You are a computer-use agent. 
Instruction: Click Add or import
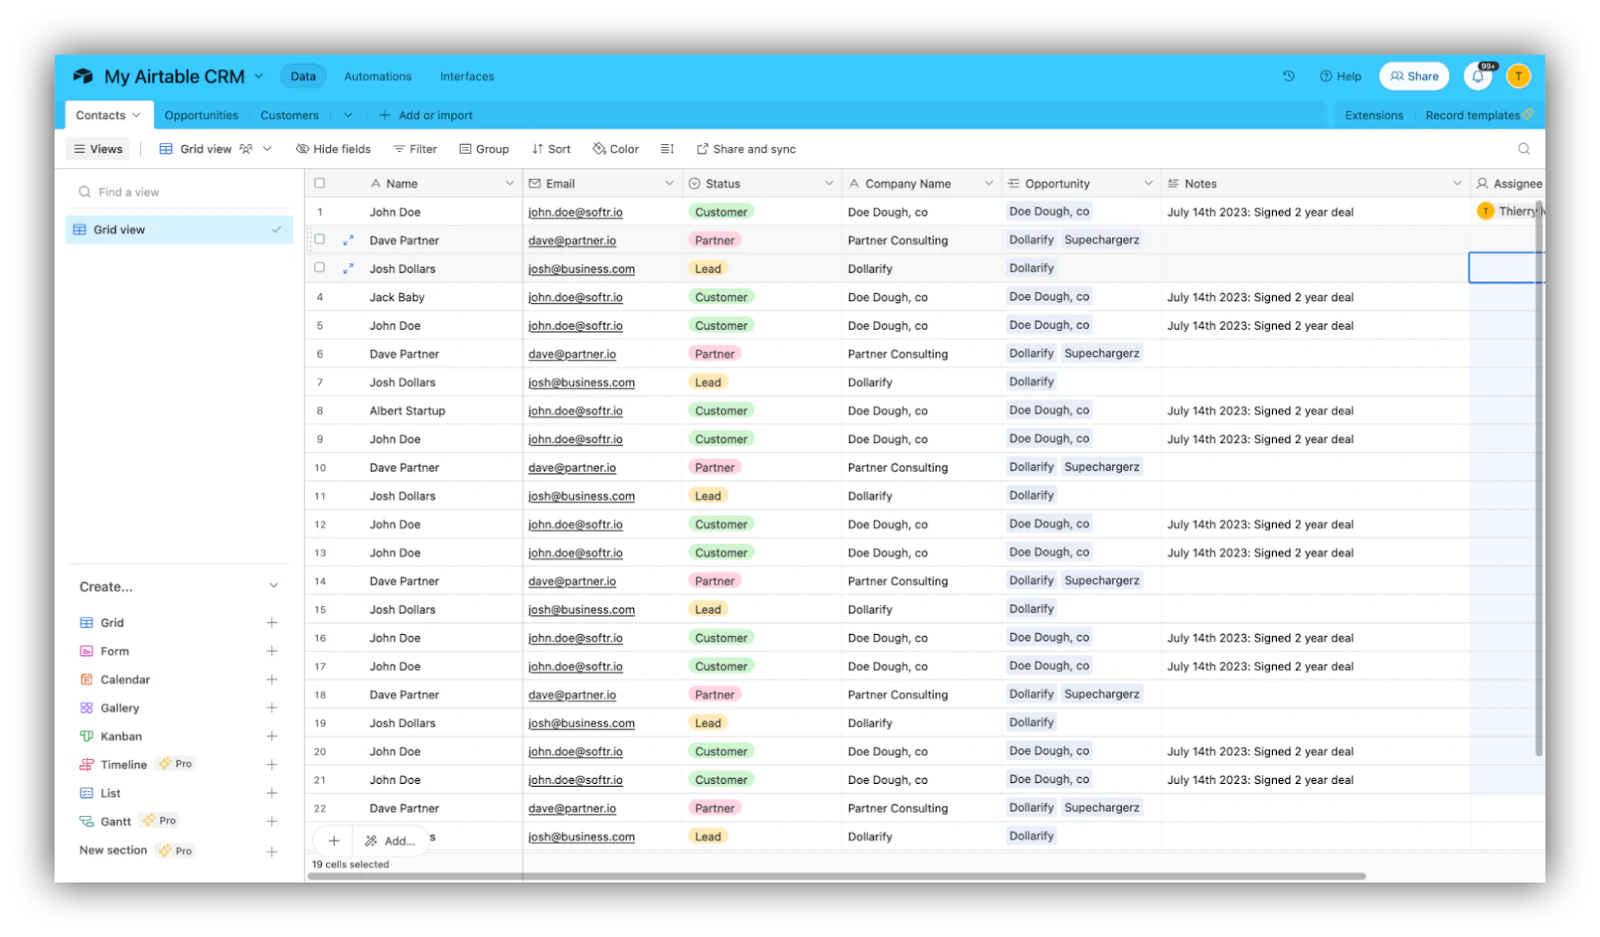click(x=425, y=115)
